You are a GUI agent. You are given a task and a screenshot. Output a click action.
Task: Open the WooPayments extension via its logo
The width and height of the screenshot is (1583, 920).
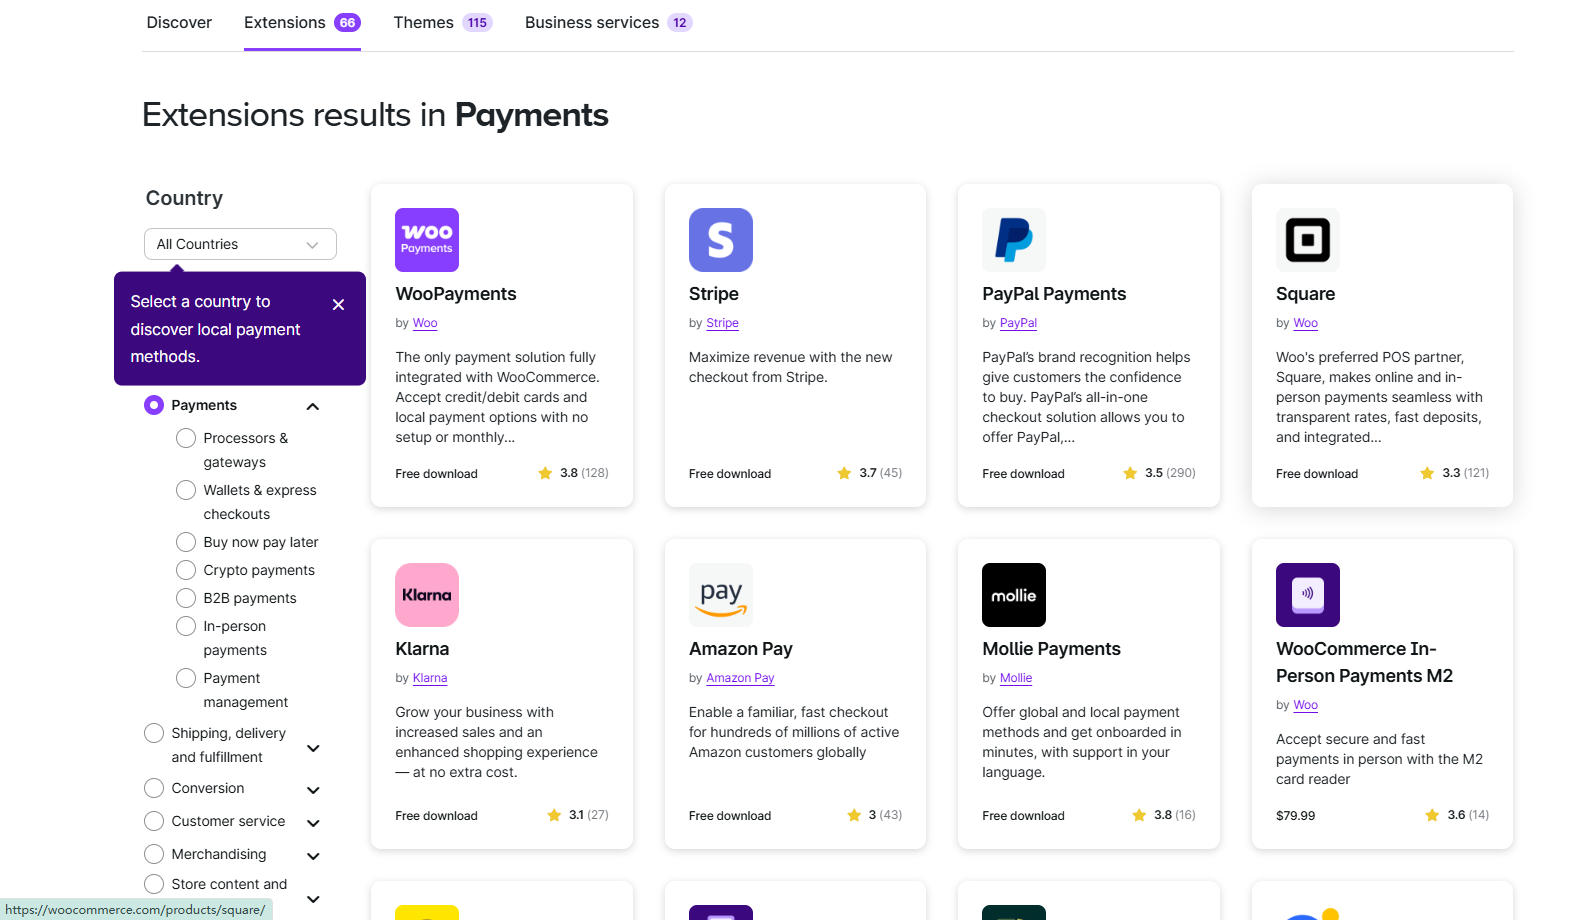coord(426,240)
